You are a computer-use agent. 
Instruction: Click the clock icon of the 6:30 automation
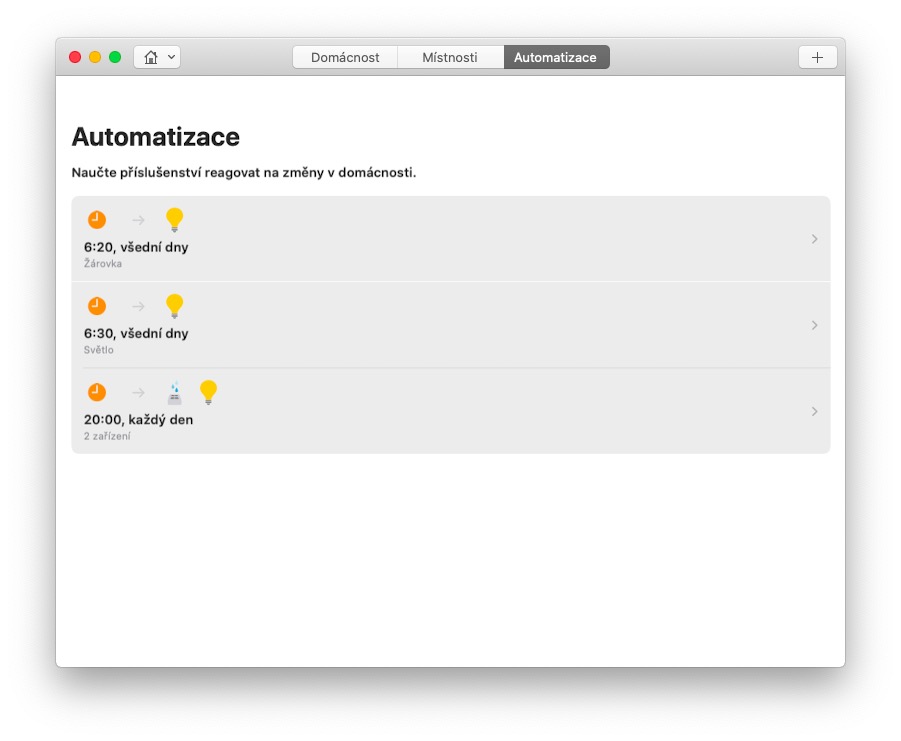(x=96, y=306)
